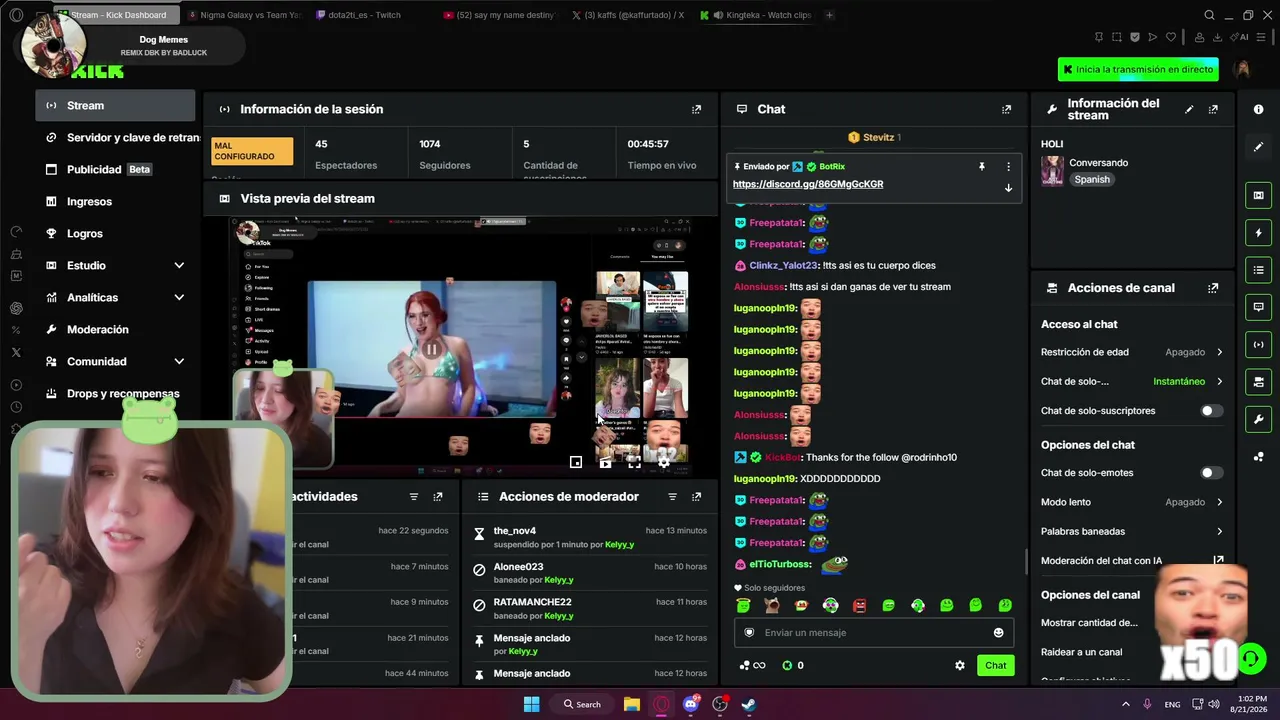Pop out the Información de la sesión panel

tap(697, 109)
